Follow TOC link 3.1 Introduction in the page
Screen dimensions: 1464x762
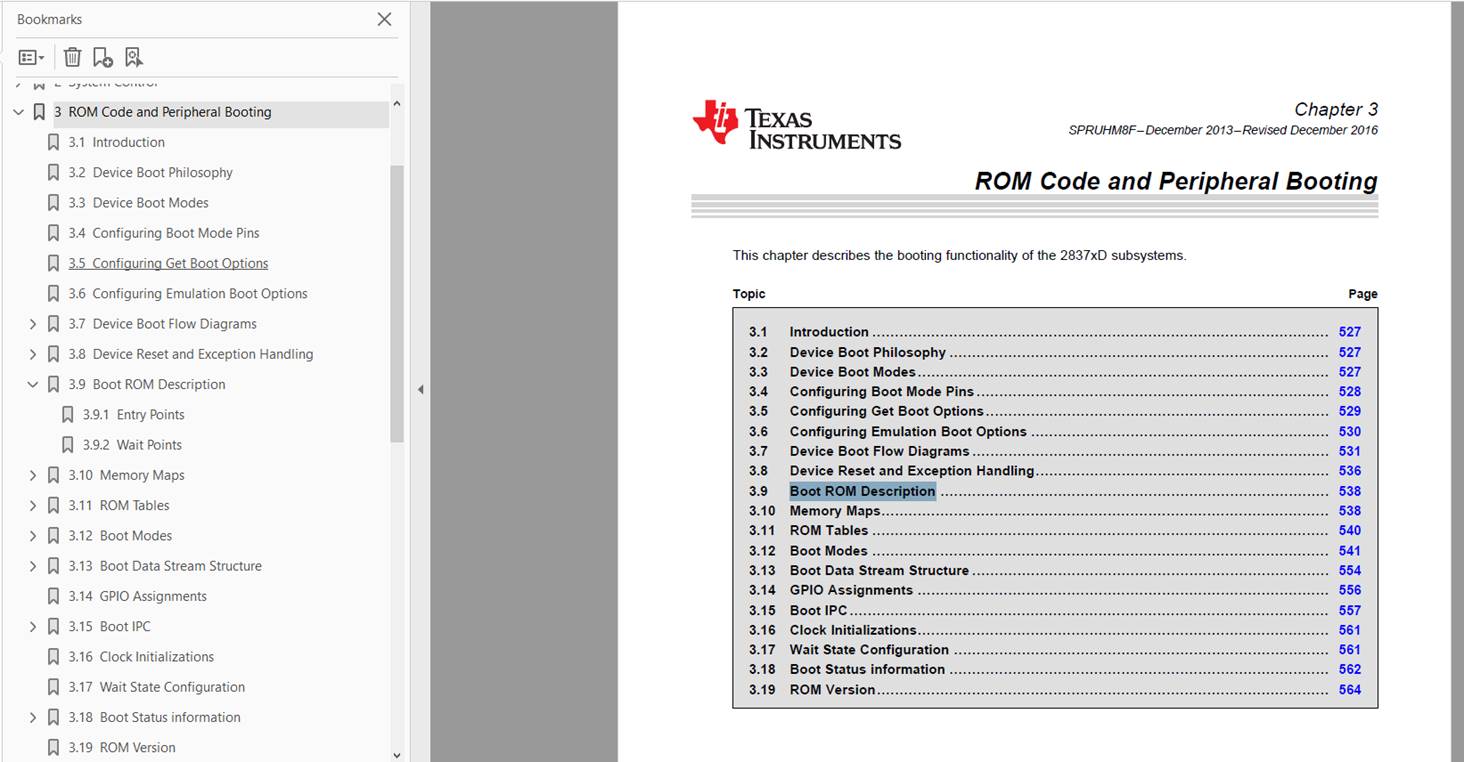[829, 332]
